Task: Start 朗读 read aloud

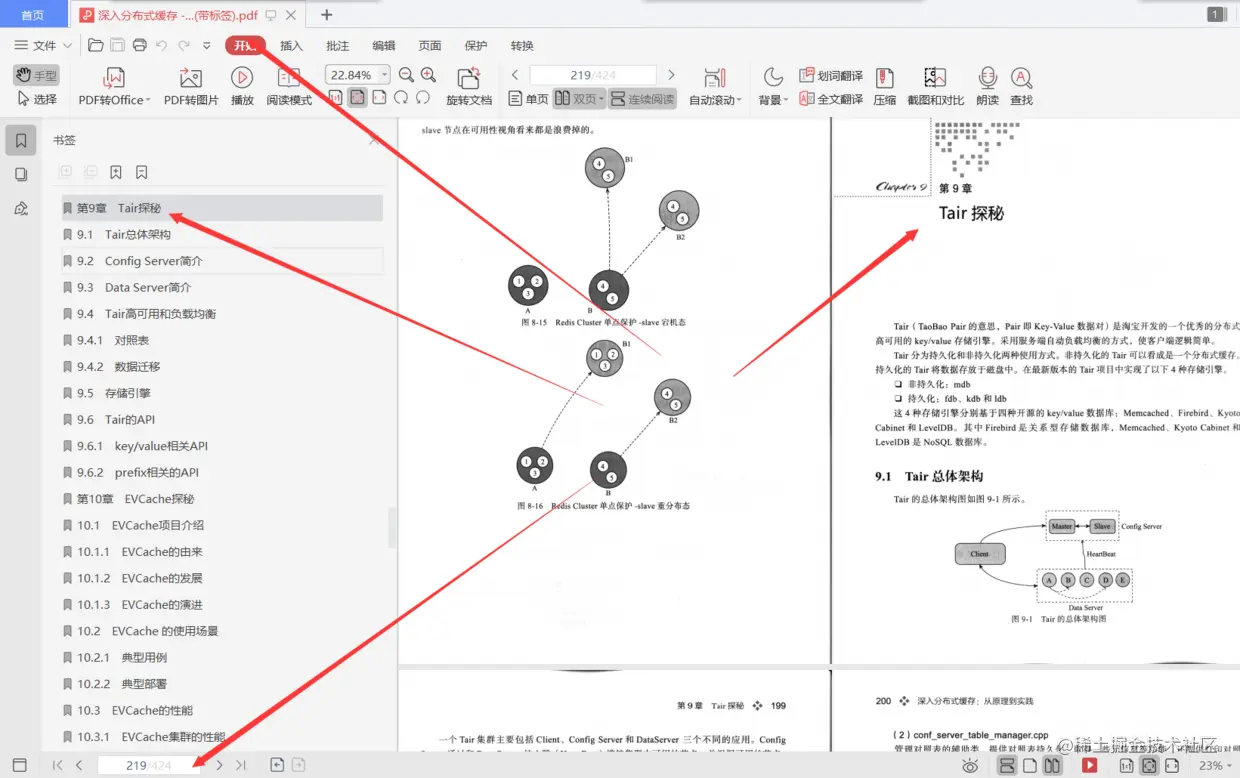Action: 987,87
